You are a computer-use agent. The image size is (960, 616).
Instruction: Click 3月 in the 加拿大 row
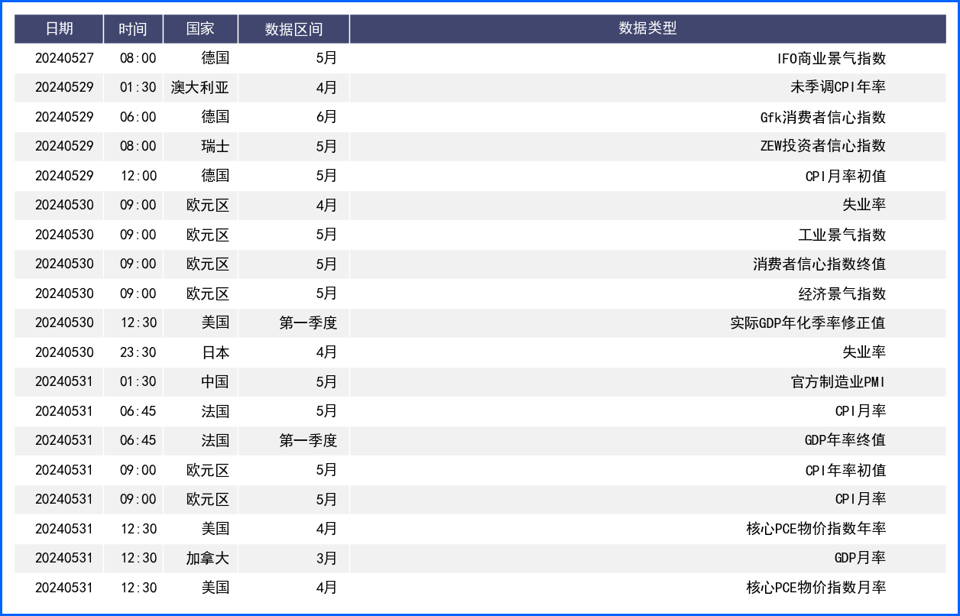[x=326, y=558]
